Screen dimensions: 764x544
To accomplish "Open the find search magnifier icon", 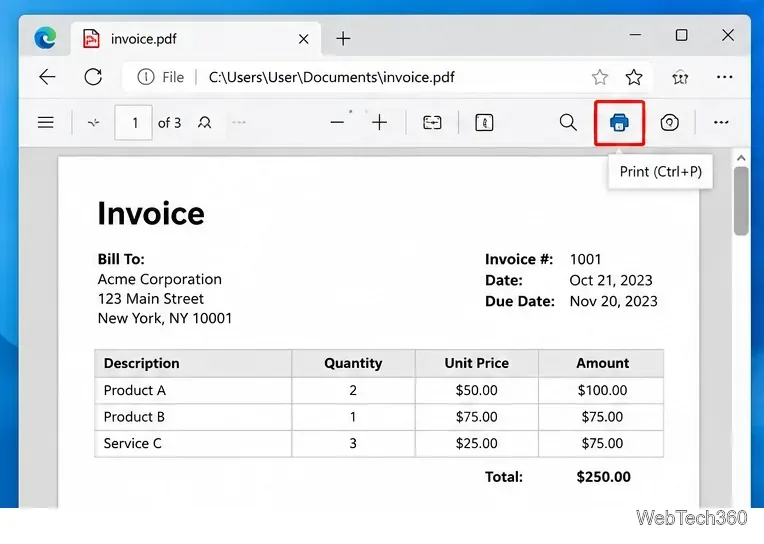I will 568,122.
